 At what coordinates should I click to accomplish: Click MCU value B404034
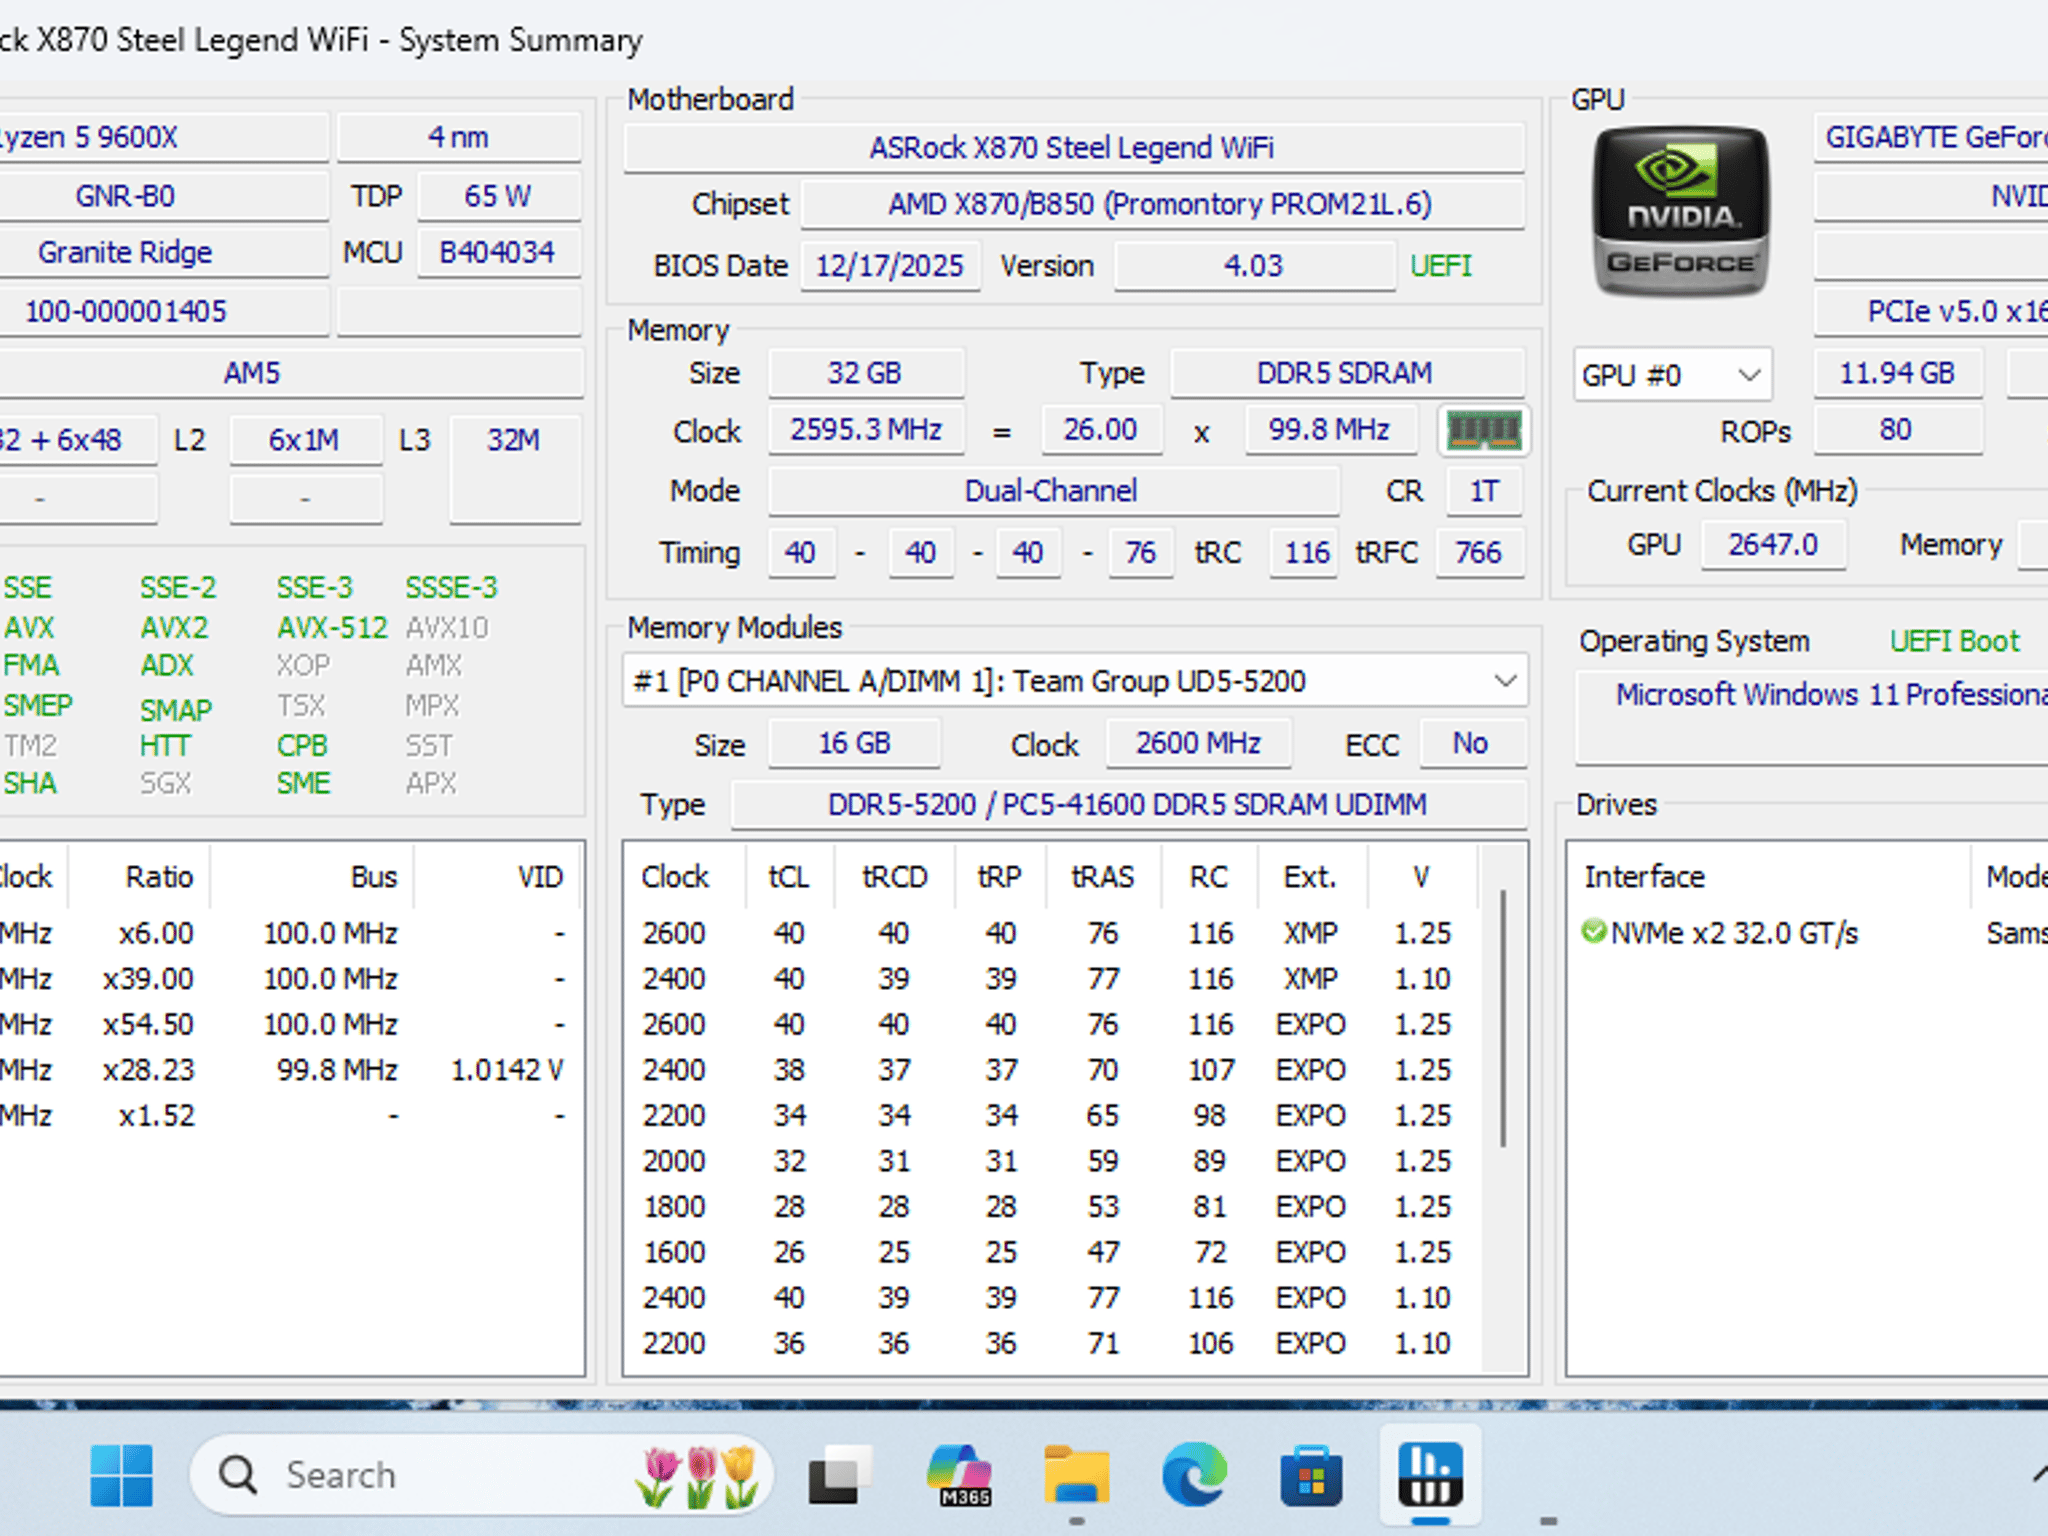click(x=498, y=252)
